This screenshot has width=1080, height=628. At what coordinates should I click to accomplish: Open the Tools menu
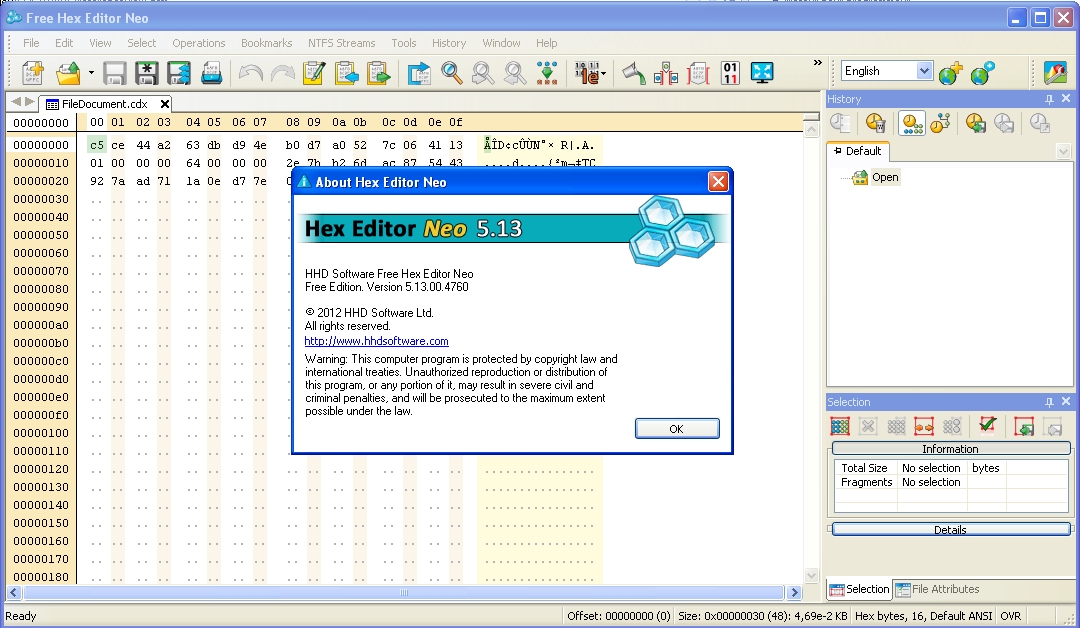point(404,43)
